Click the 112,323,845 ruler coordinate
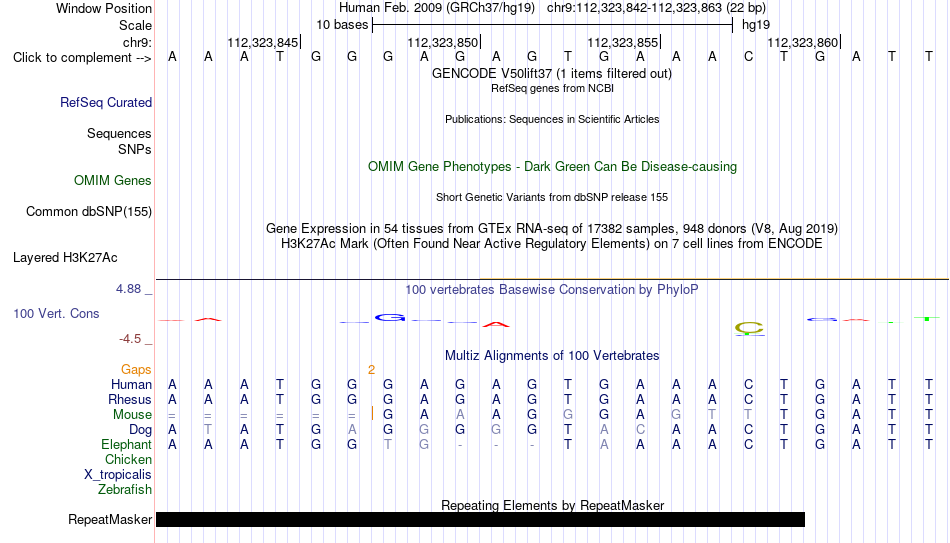Viewport: 950px width, 543px height. (263, 42)
